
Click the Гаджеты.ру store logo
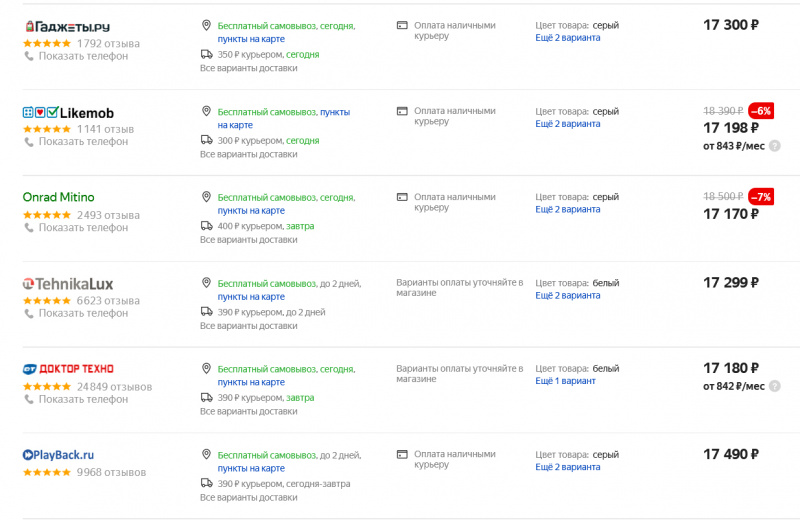[66, 26]
